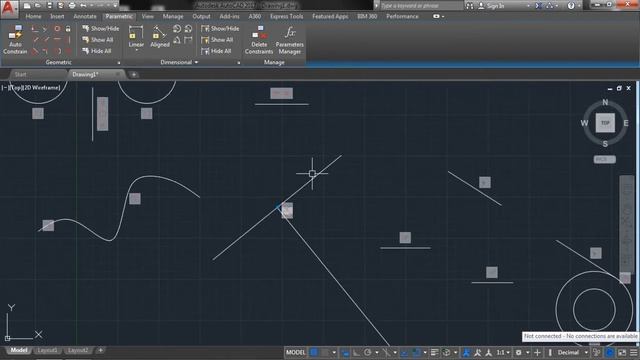The width and height of the screenshot is (640, 360).
Task: Click the Open file icon in Quick Access
Action: point(38,6)
